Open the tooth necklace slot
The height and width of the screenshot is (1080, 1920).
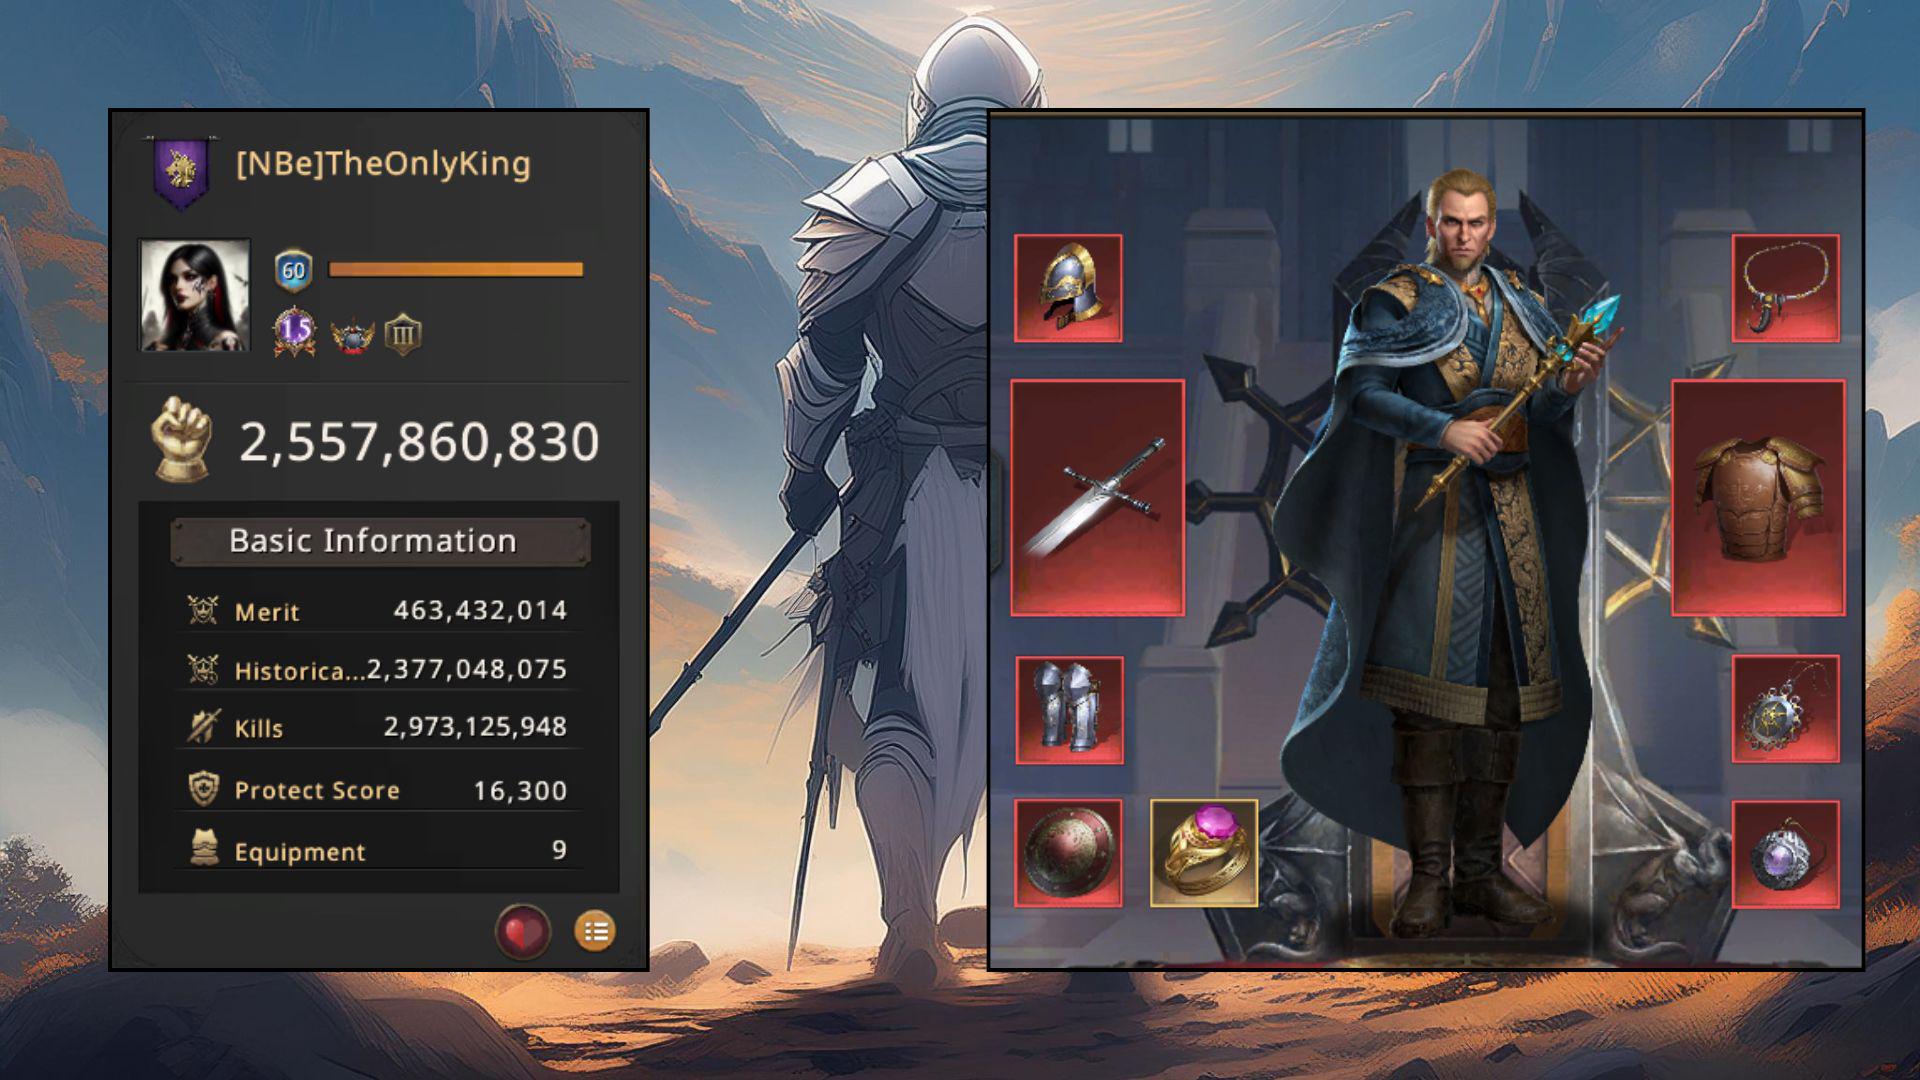pos(1786,289)
